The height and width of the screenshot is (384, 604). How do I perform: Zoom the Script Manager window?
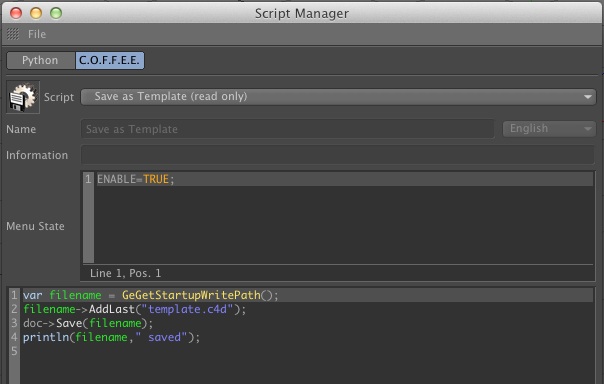[x=56, y=13]
